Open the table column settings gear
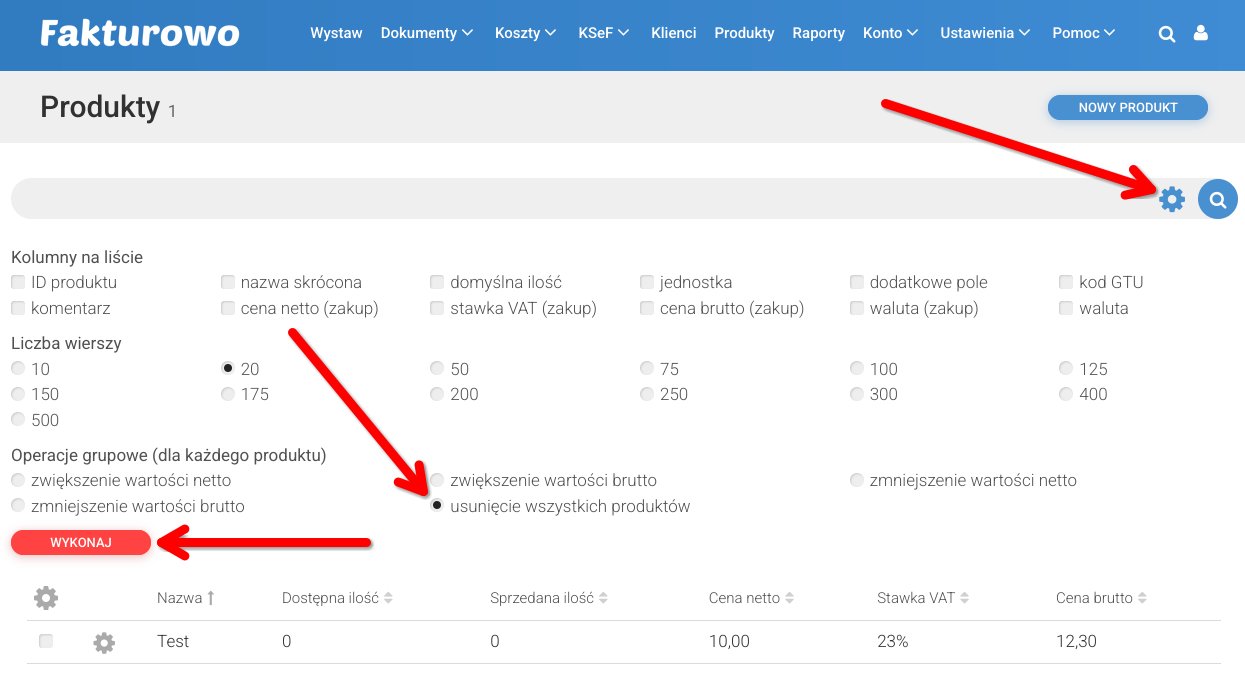The height and width of the screenshot is (694, 1245). pyautogui.click(x=45, y=597)
